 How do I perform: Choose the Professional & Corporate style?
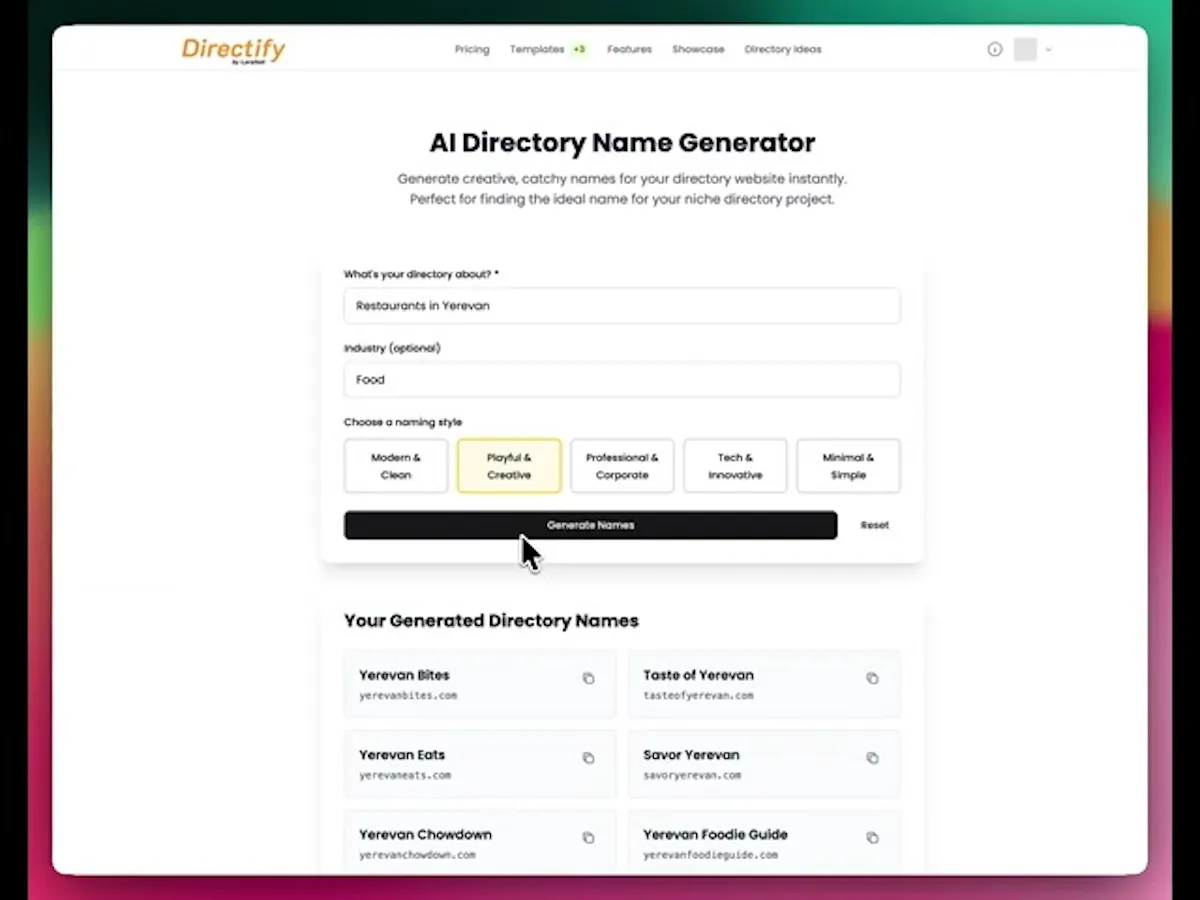(622, 466)
